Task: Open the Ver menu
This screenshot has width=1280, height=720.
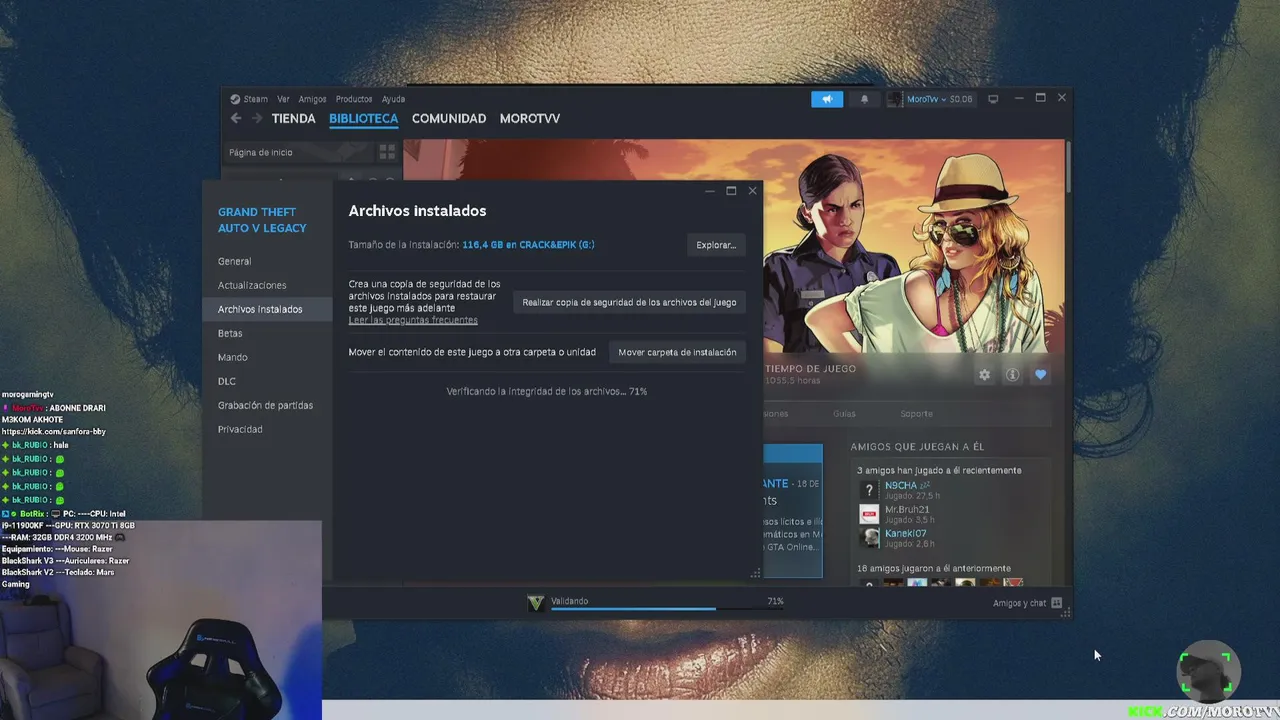Action: coord(283,99)
